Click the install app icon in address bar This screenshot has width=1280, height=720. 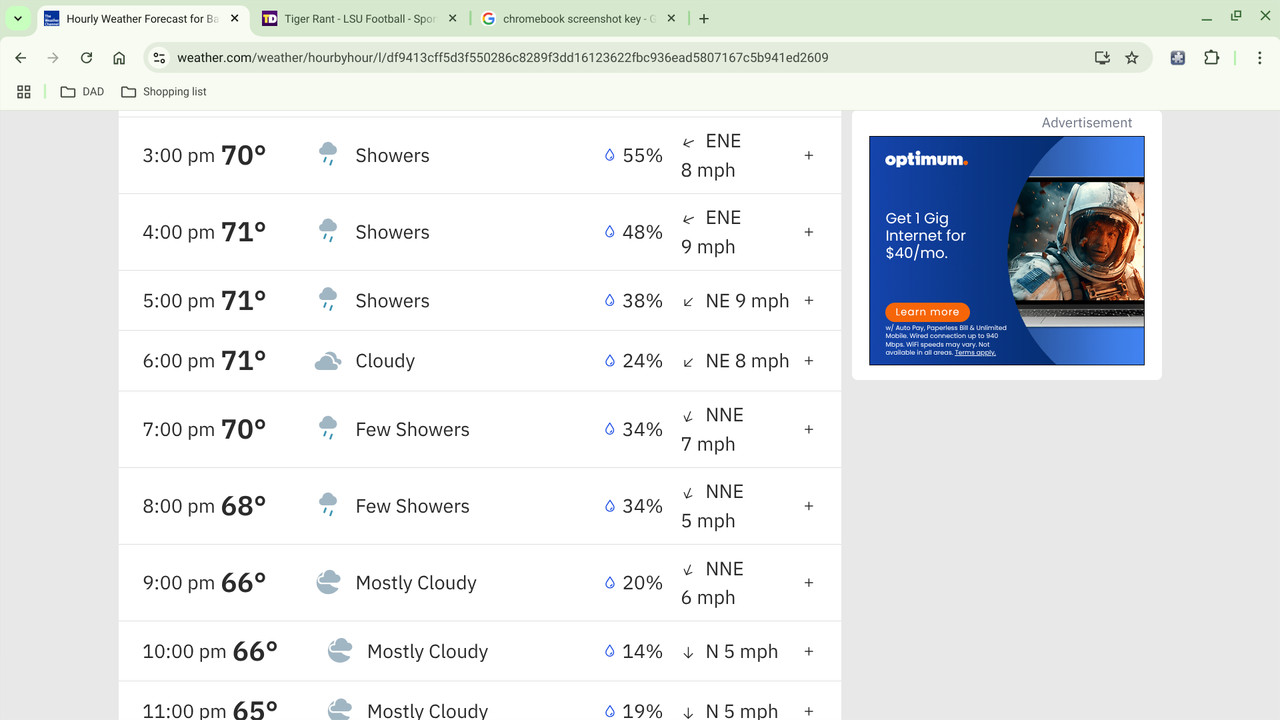[1102, 58]
